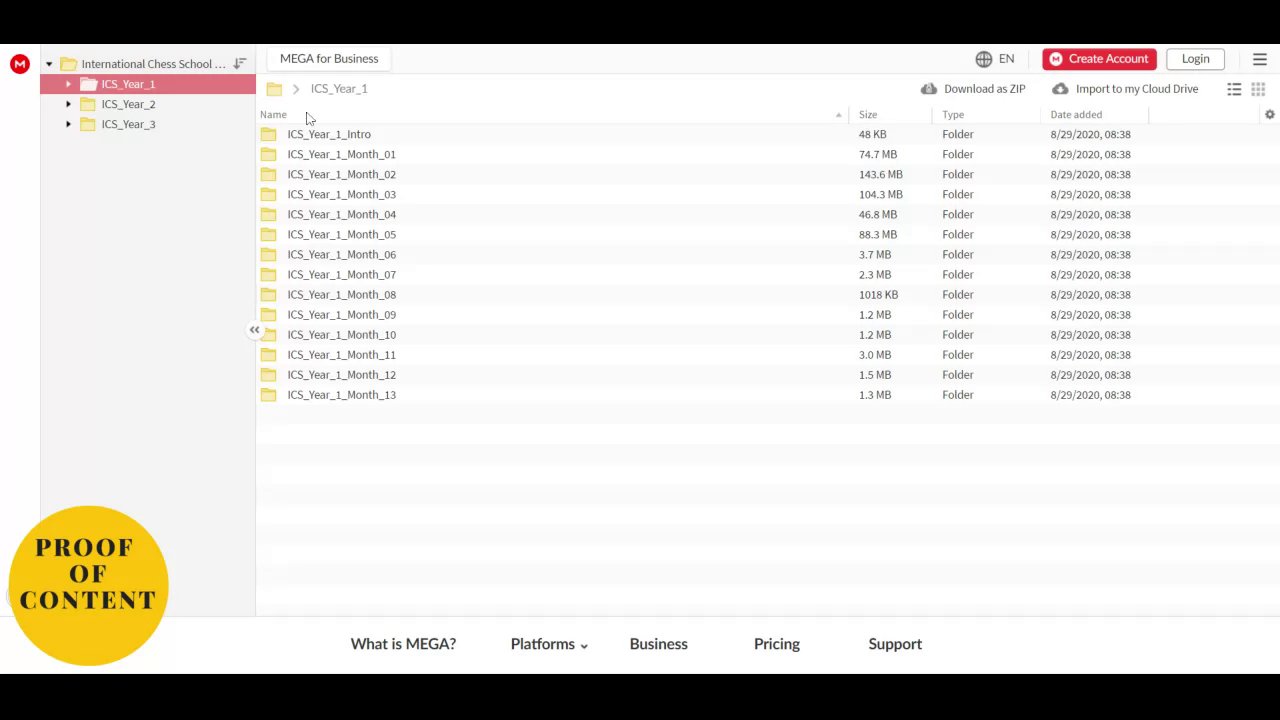Open column settings gear icon
This screenshot has width=1280, height=720.
[1270, 115]
